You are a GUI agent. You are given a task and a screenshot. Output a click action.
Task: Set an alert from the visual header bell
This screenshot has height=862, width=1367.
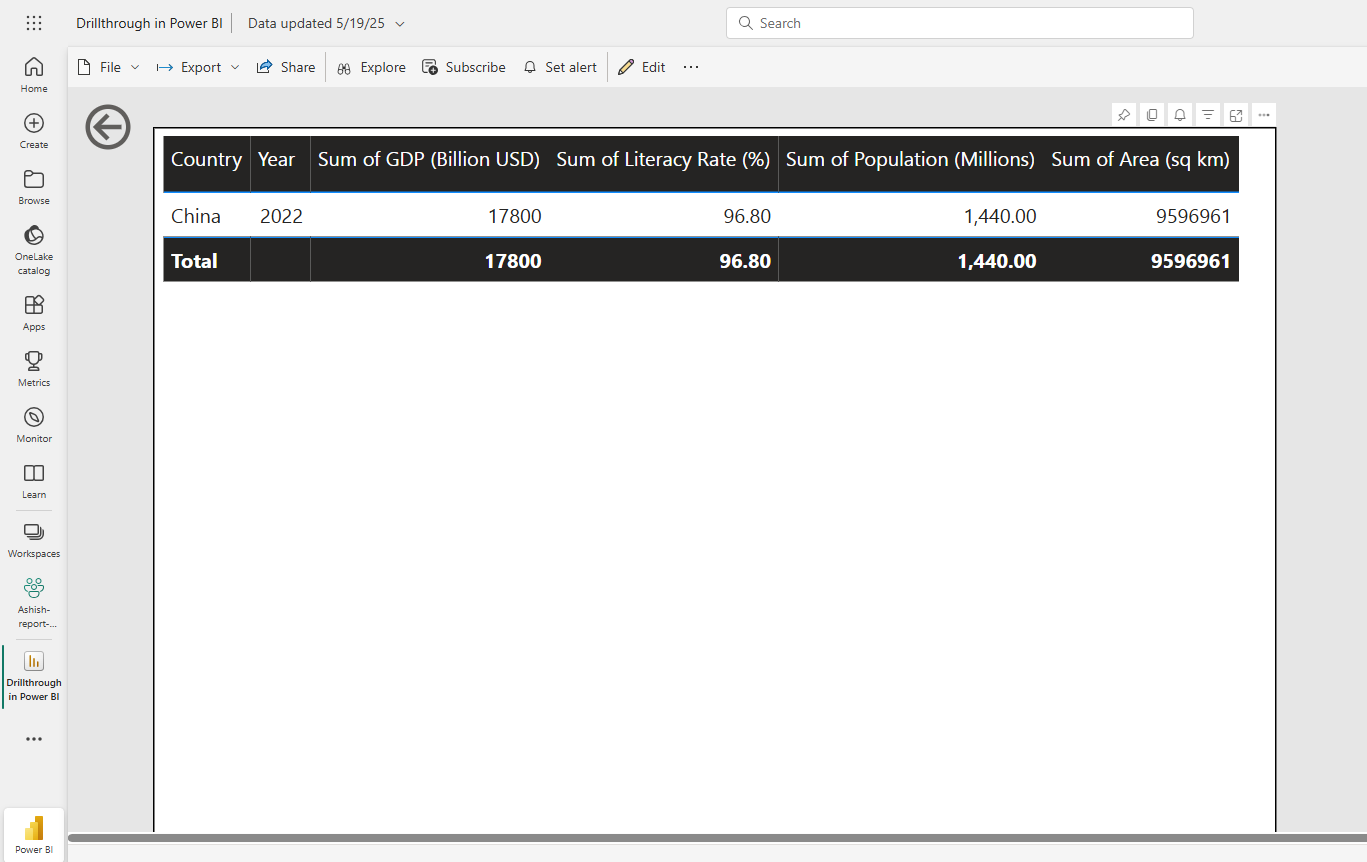coord(1179,114)
